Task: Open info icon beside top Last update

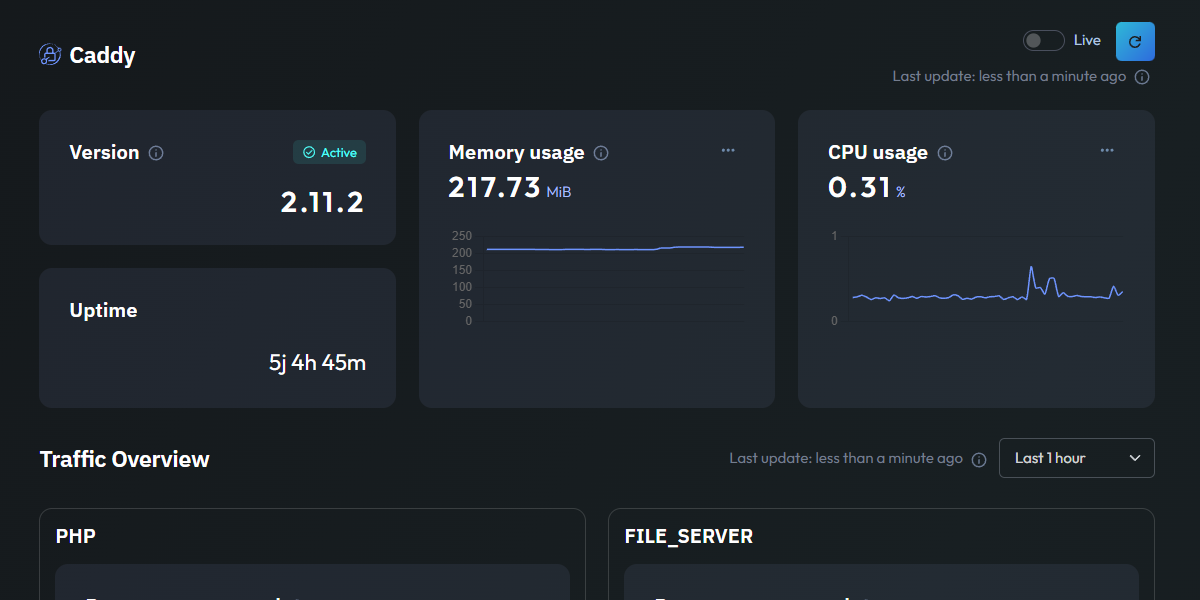Action: tap(1142, 77)
